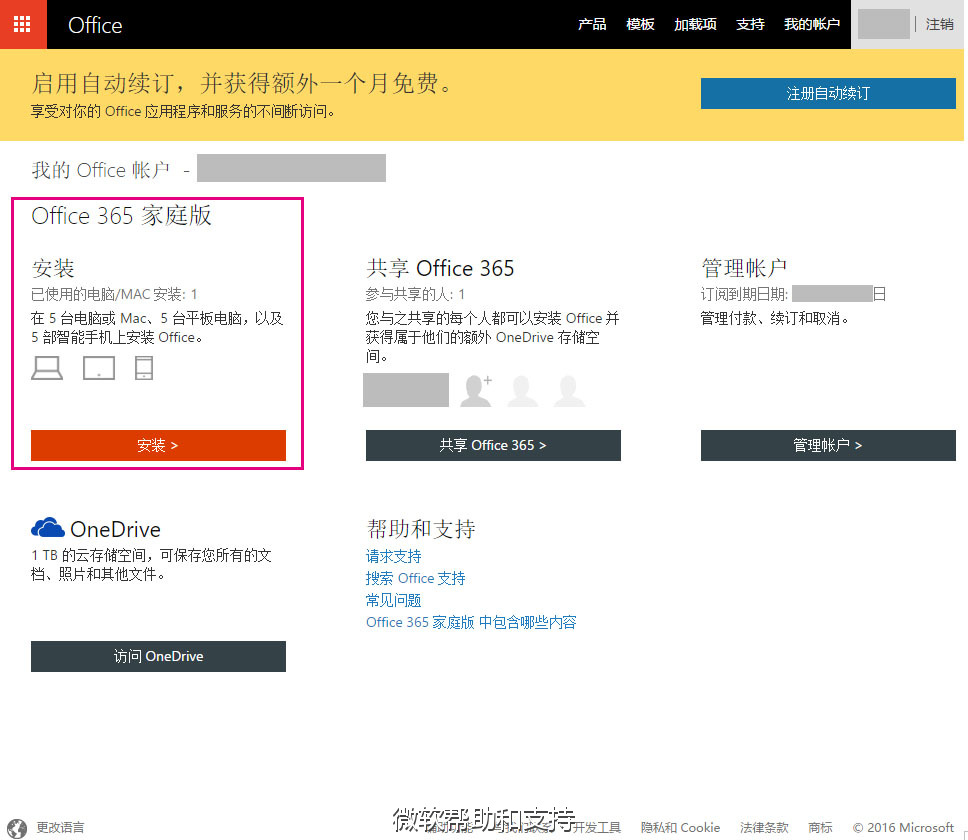Click the 订阅到期日期 label

[745, 294]
